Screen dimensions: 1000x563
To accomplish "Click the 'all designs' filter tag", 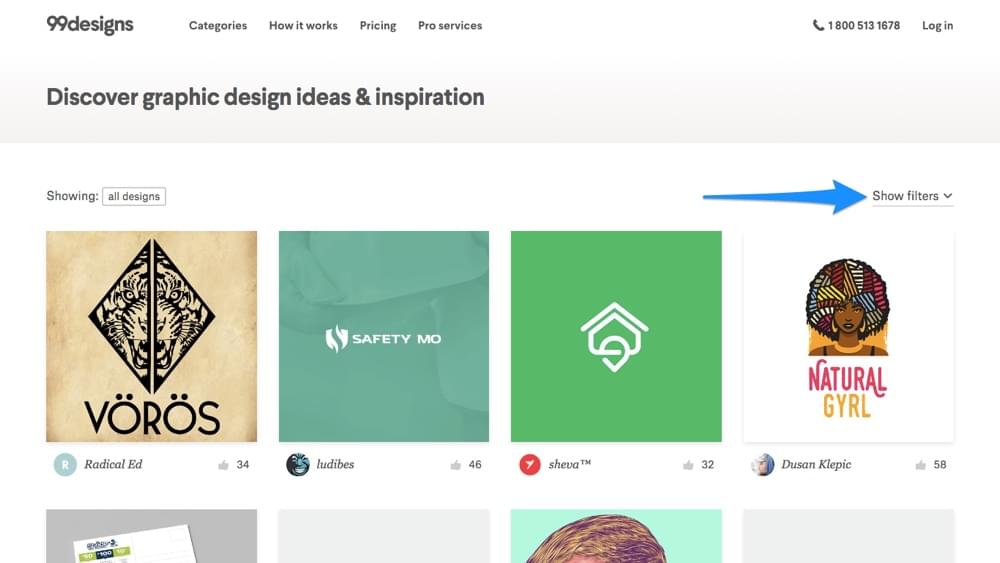I will [x=134, y=196].
